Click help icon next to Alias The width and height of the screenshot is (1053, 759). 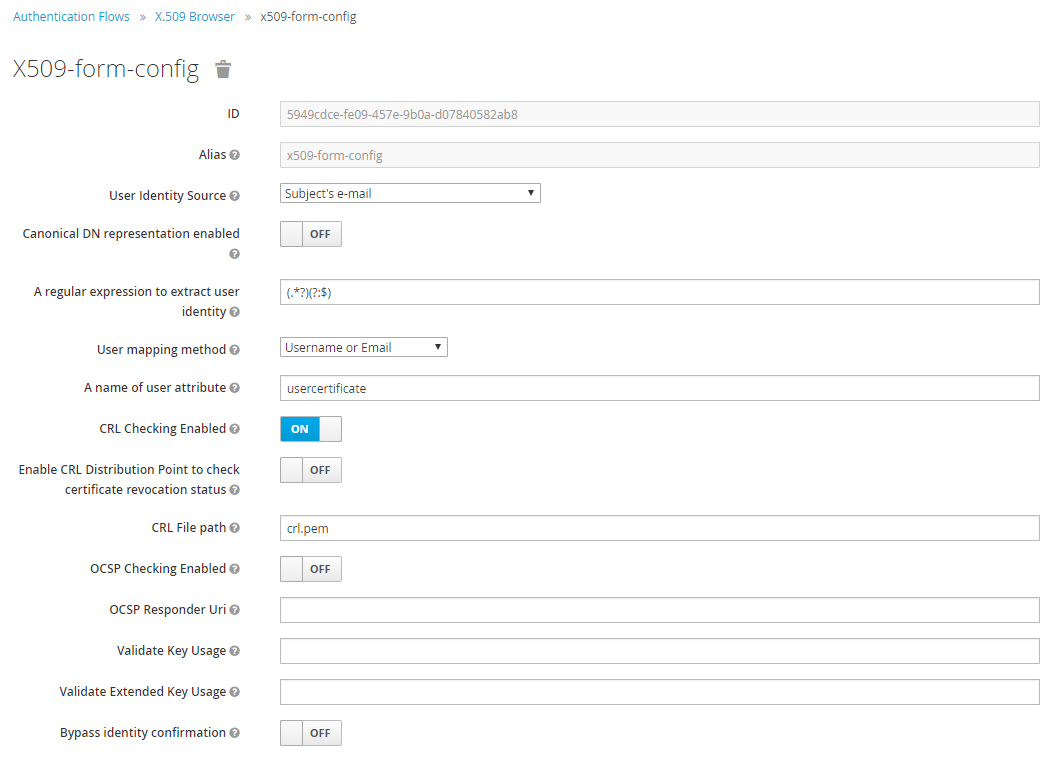[x=235, y=155]
